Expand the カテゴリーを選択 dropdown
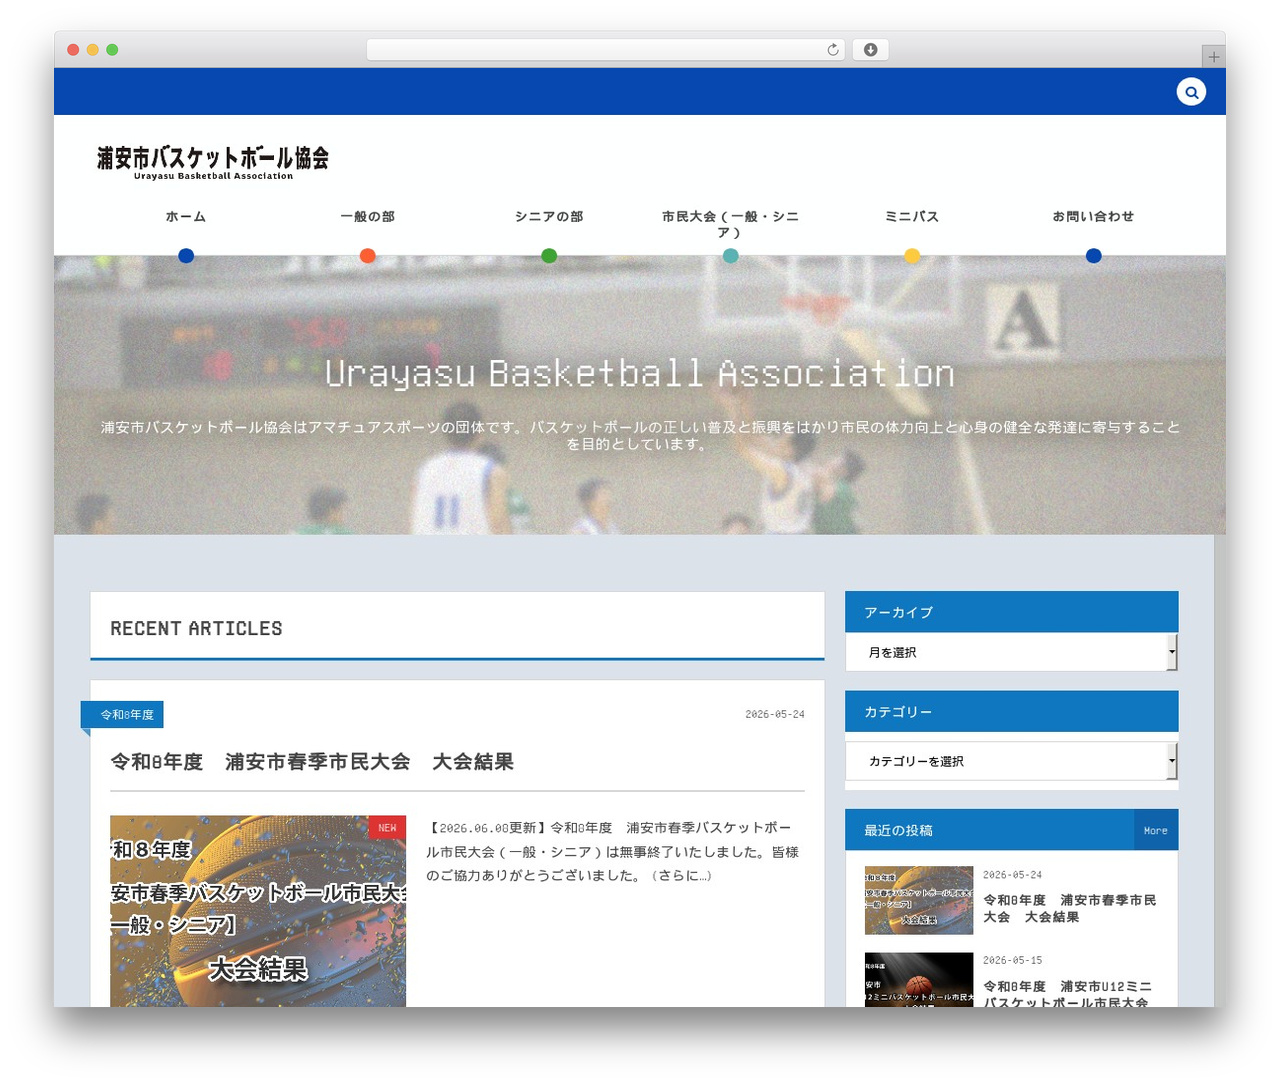 coord(1012,761)
